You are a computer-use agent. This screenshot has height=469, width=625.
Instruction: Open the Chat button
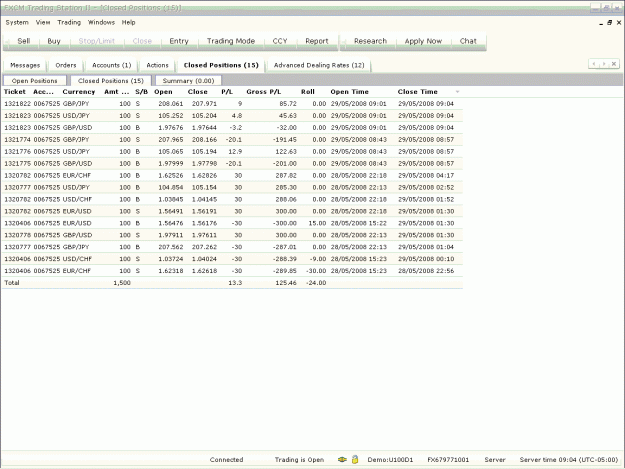[468, 41]
